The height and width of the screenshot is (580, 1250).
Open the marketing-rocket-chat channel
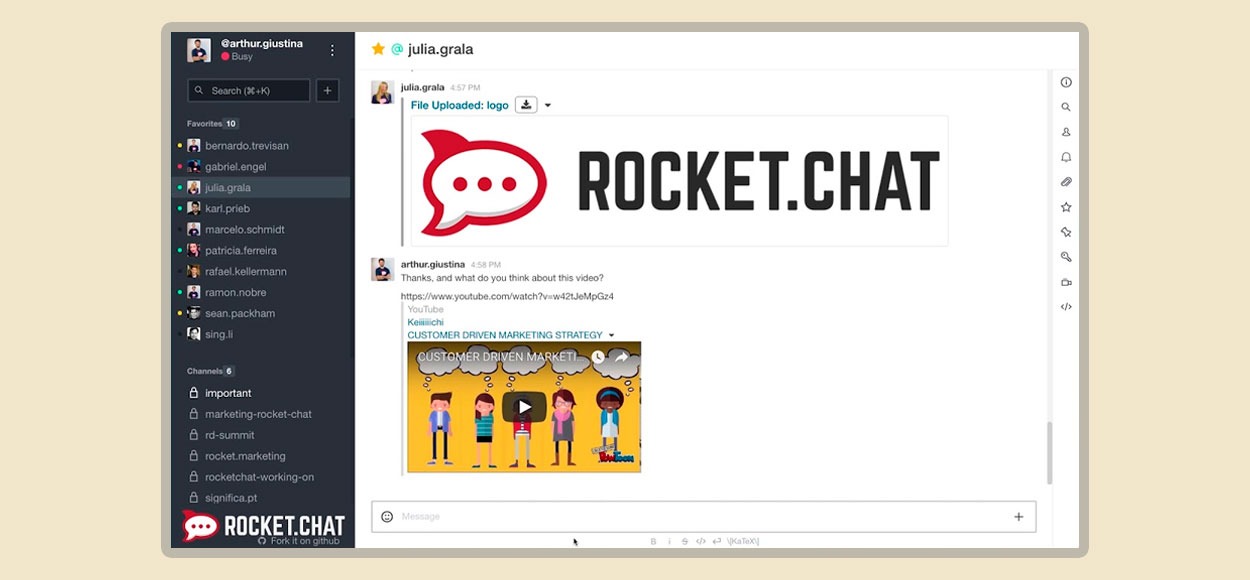[260, 415]
